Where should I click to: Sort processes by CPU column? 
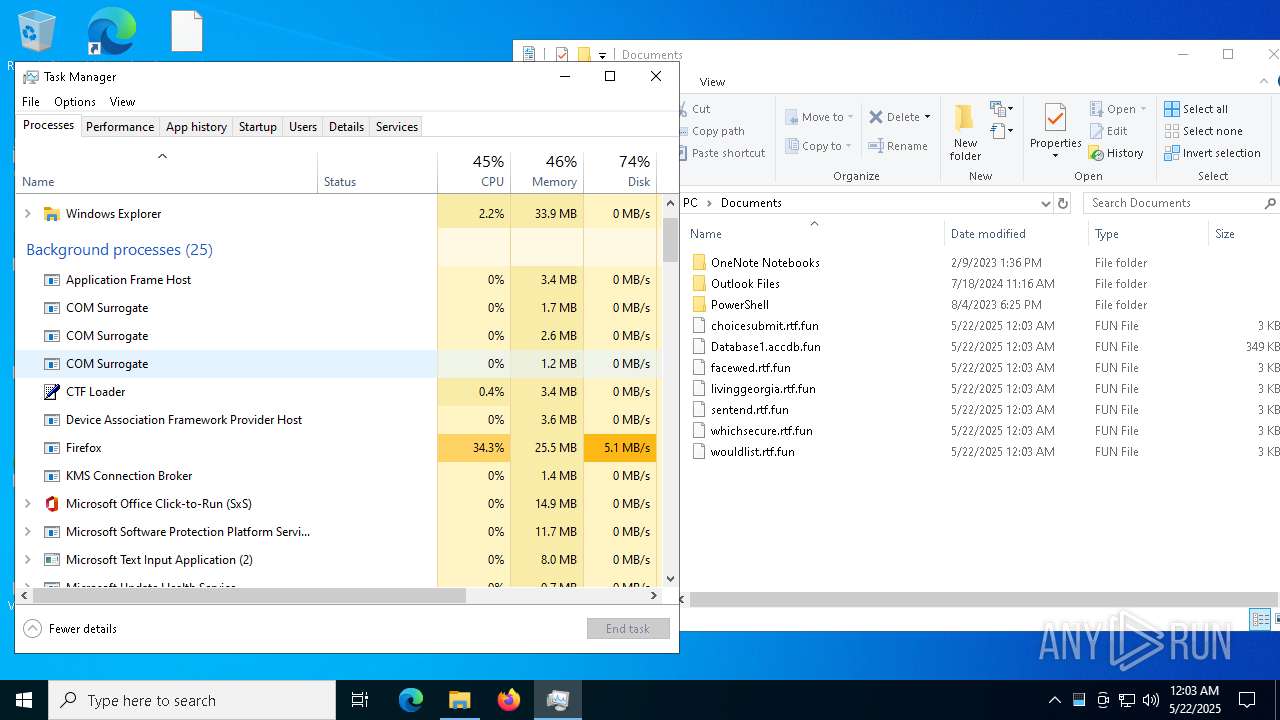pyautogui.click(x=474, y=171)
